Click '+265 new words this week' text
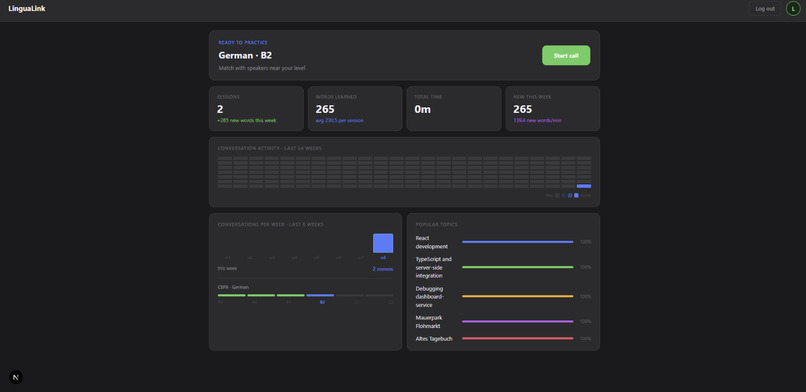Screen dimensions: 806x392 point(247,121)
